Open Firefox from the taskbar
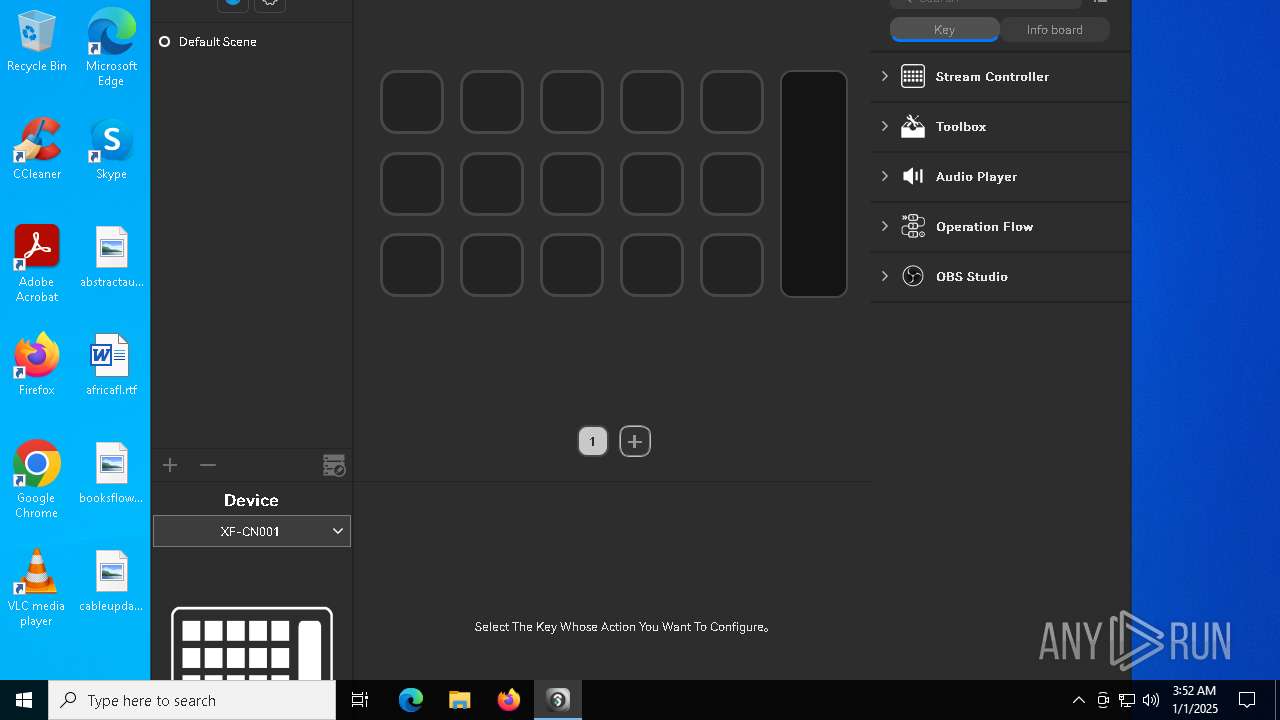Image resolution: width=1280 pixels, height=720 pixels. [x=508, y=700]
